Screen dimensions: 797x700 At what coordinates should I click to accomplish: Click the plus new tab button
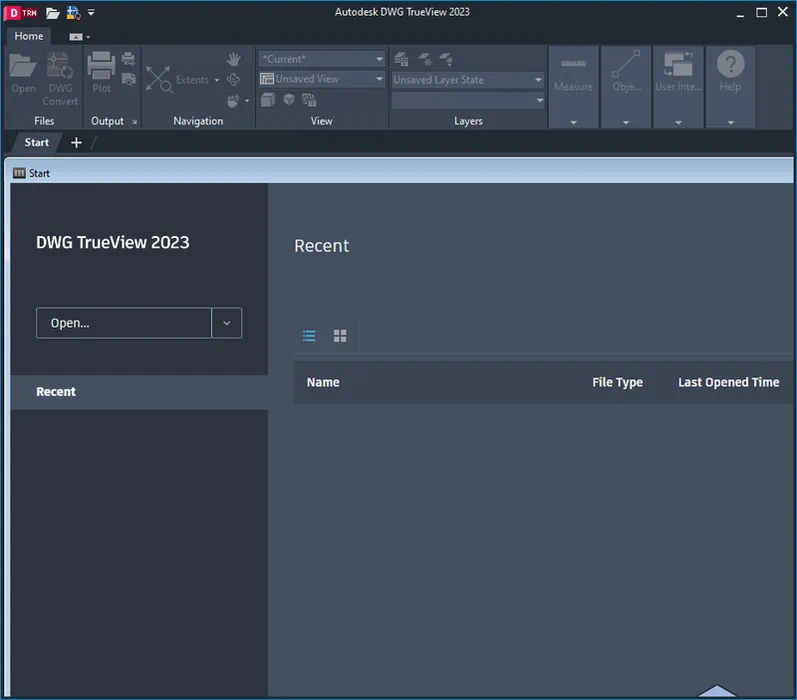(x=76, y=143)
